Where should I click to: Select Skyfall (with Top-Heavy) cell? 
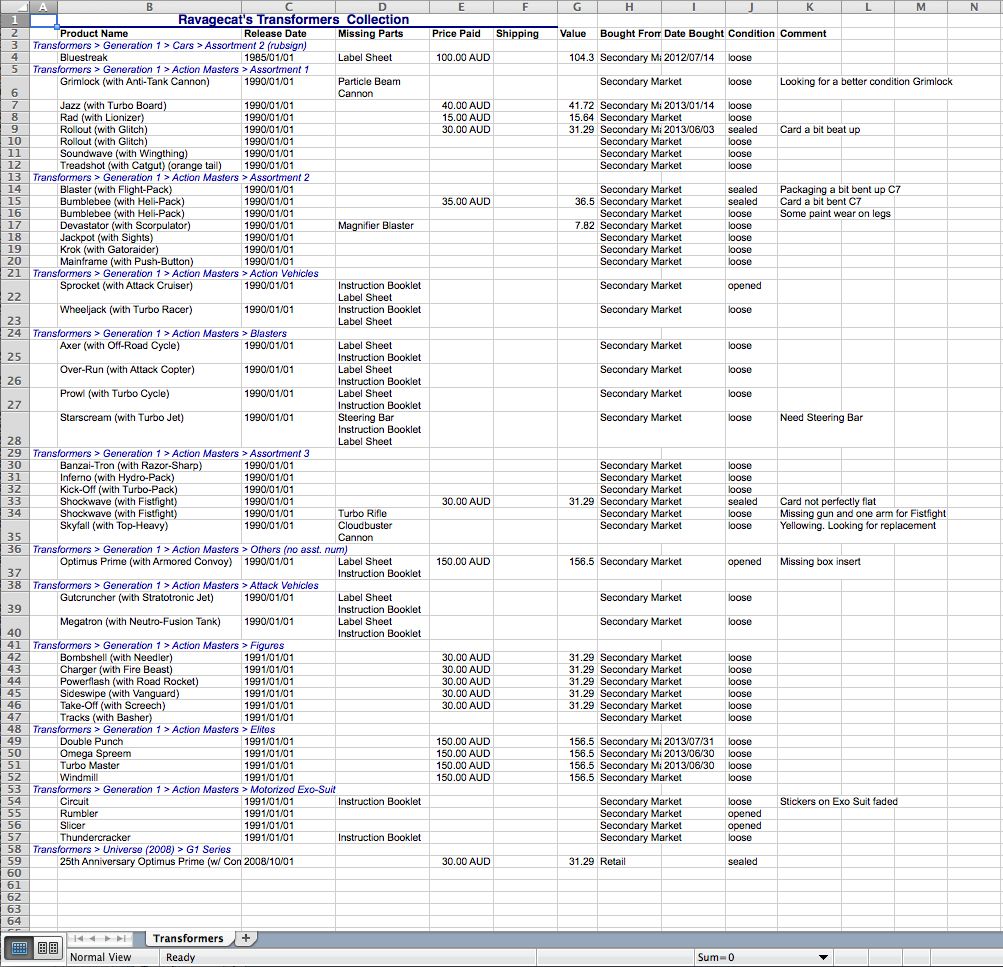click(x=149, y=531)
